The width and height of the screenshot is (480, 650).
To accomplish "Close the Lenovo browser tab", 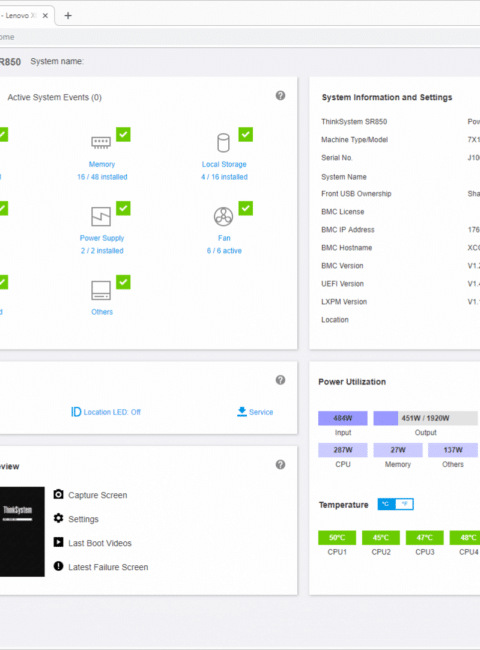I will point(45,16).
